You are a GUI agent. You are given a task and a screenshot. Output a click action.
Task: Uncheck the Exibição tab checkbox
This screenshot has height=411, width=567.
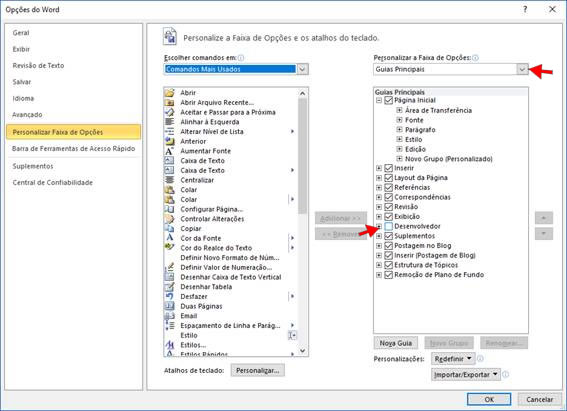[x=388, y=217]
